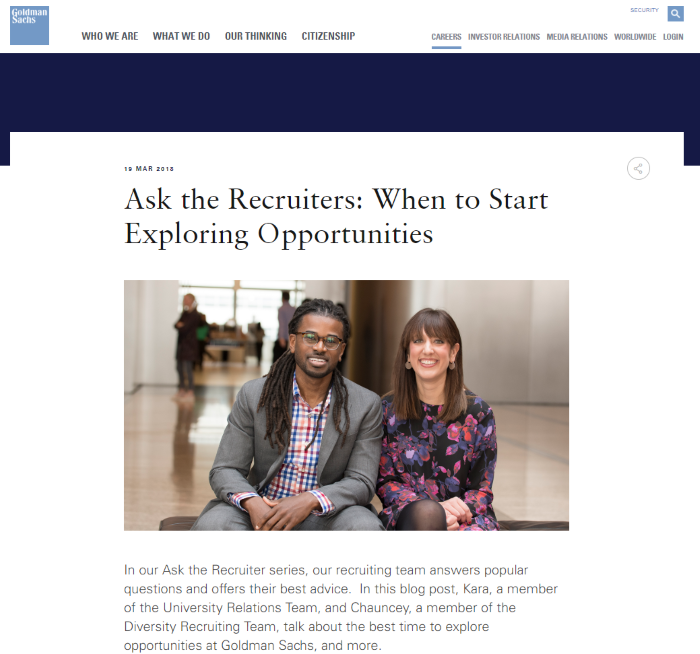
Task: Open the Investor Relations link
Action: click(x=504, y=37)
